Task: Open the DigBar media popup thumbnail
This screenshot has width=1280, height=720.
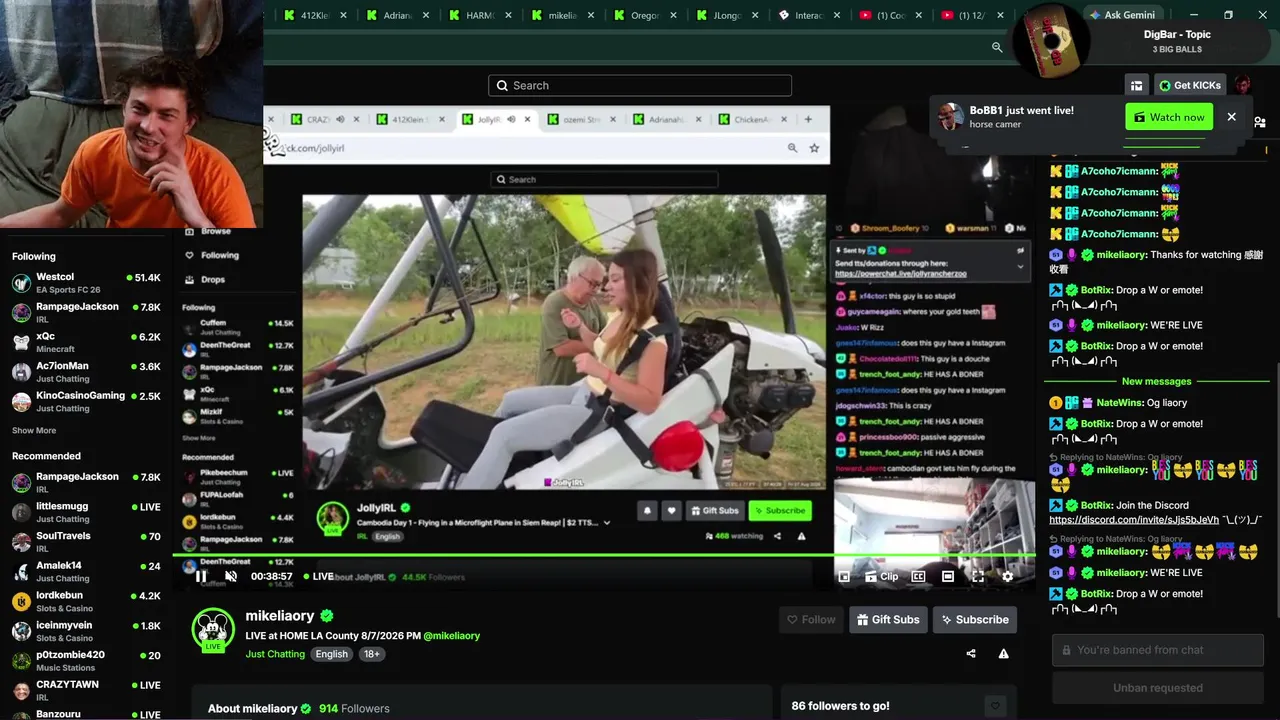Action: point(1050,42)
